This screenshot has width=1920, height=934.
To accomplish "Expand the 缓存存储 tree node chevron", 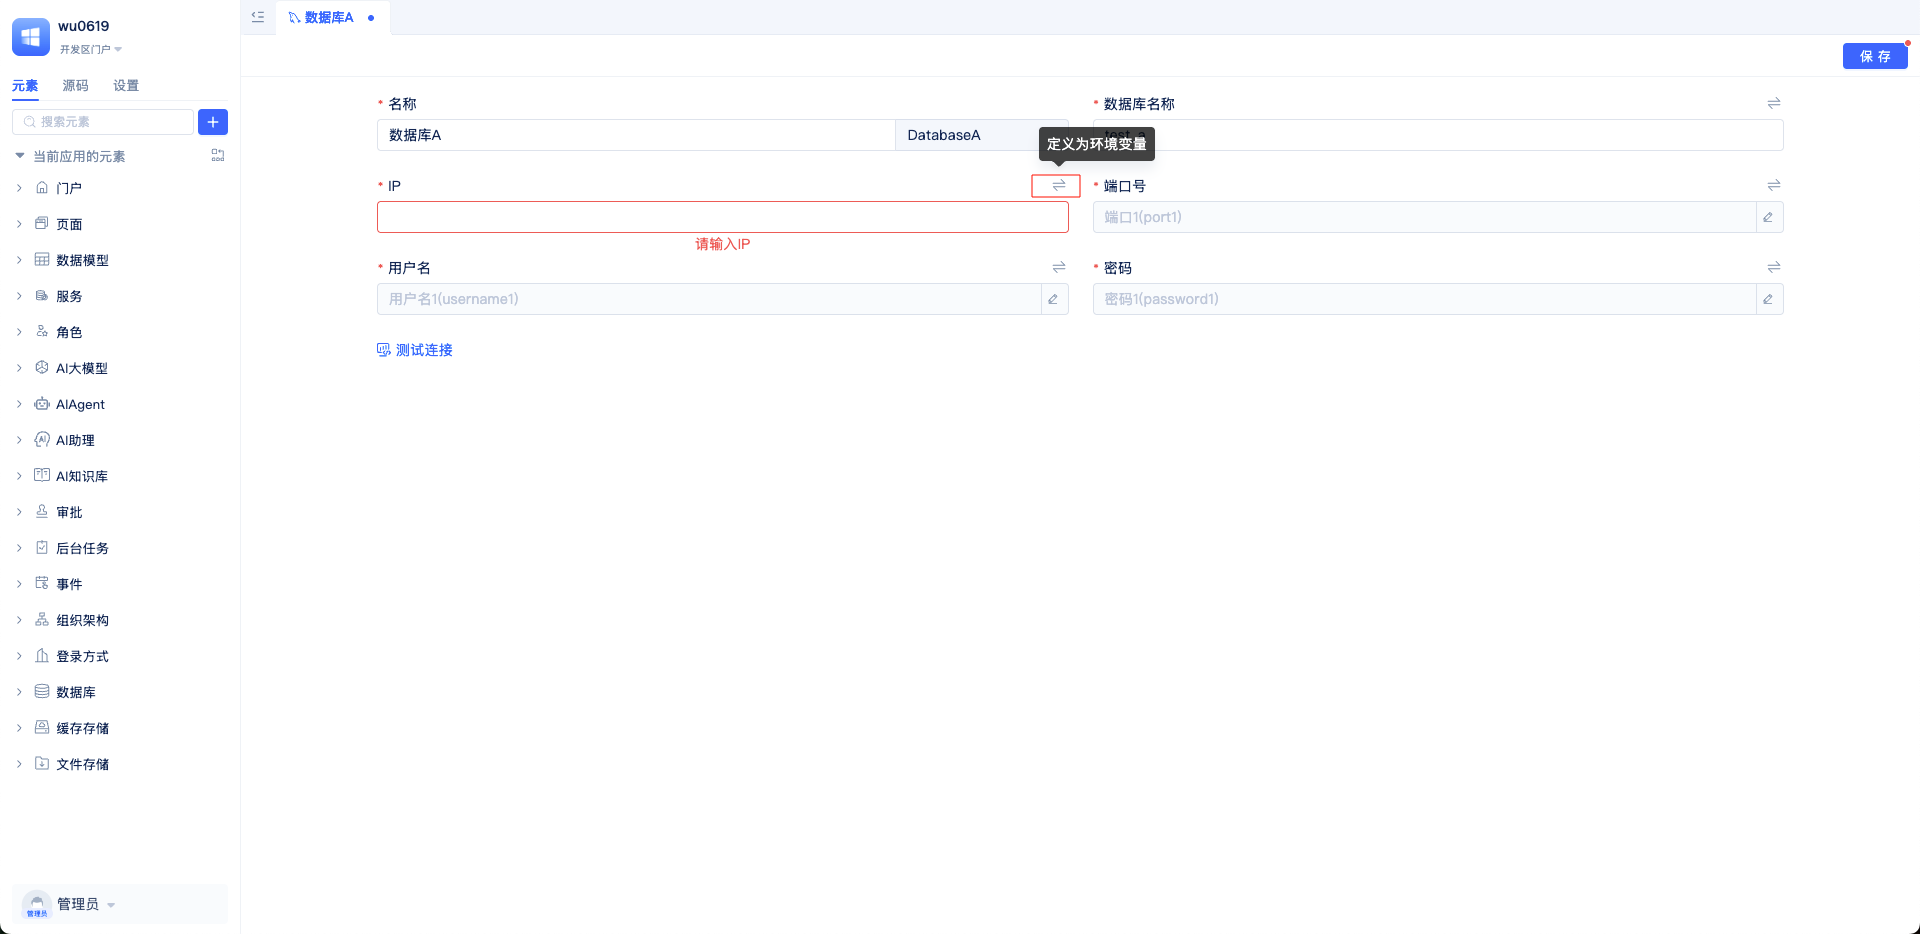I will 19,727.
